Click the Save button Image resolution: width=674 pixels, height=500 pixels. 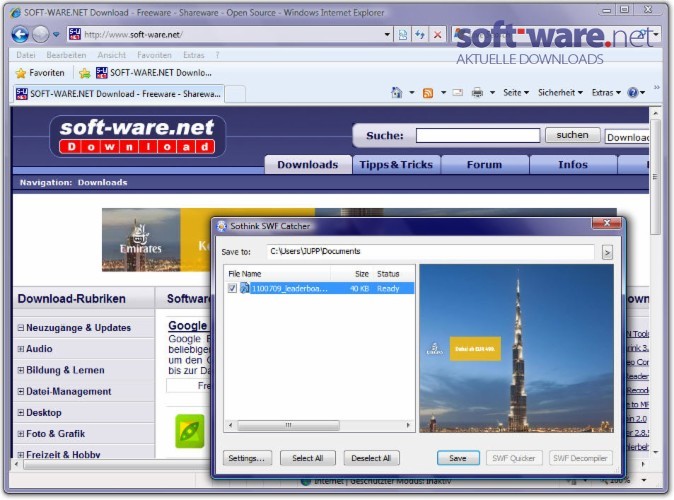458,458
